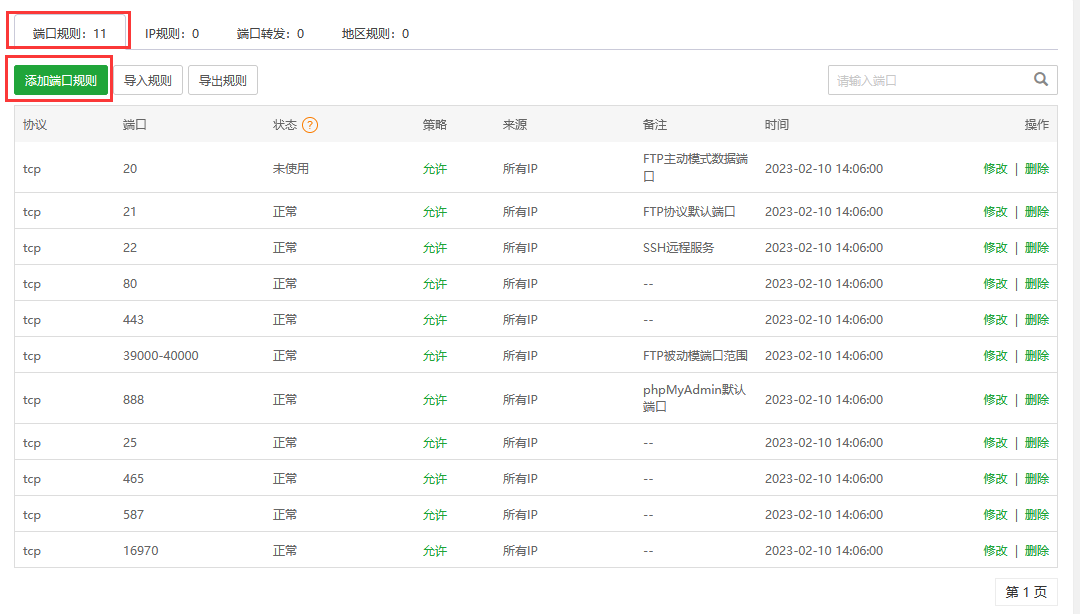Click 删除 for the 39000-40000 range rule

[x=1038, y=355]
